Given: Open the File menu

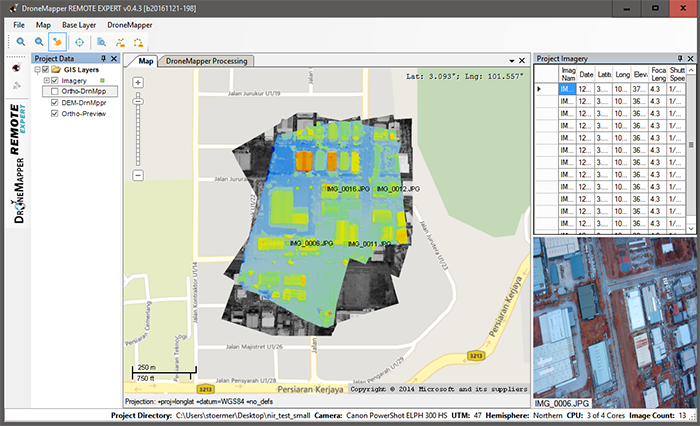Looking at the screenshot, I should [x=20, y=23].
